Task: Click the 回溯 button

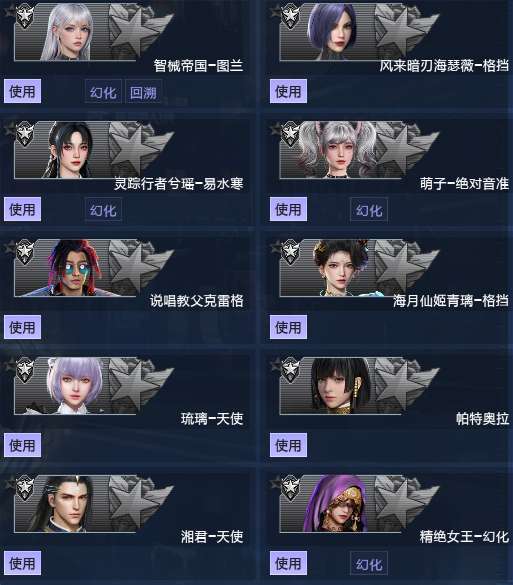Action: click(x=143, y=91)
